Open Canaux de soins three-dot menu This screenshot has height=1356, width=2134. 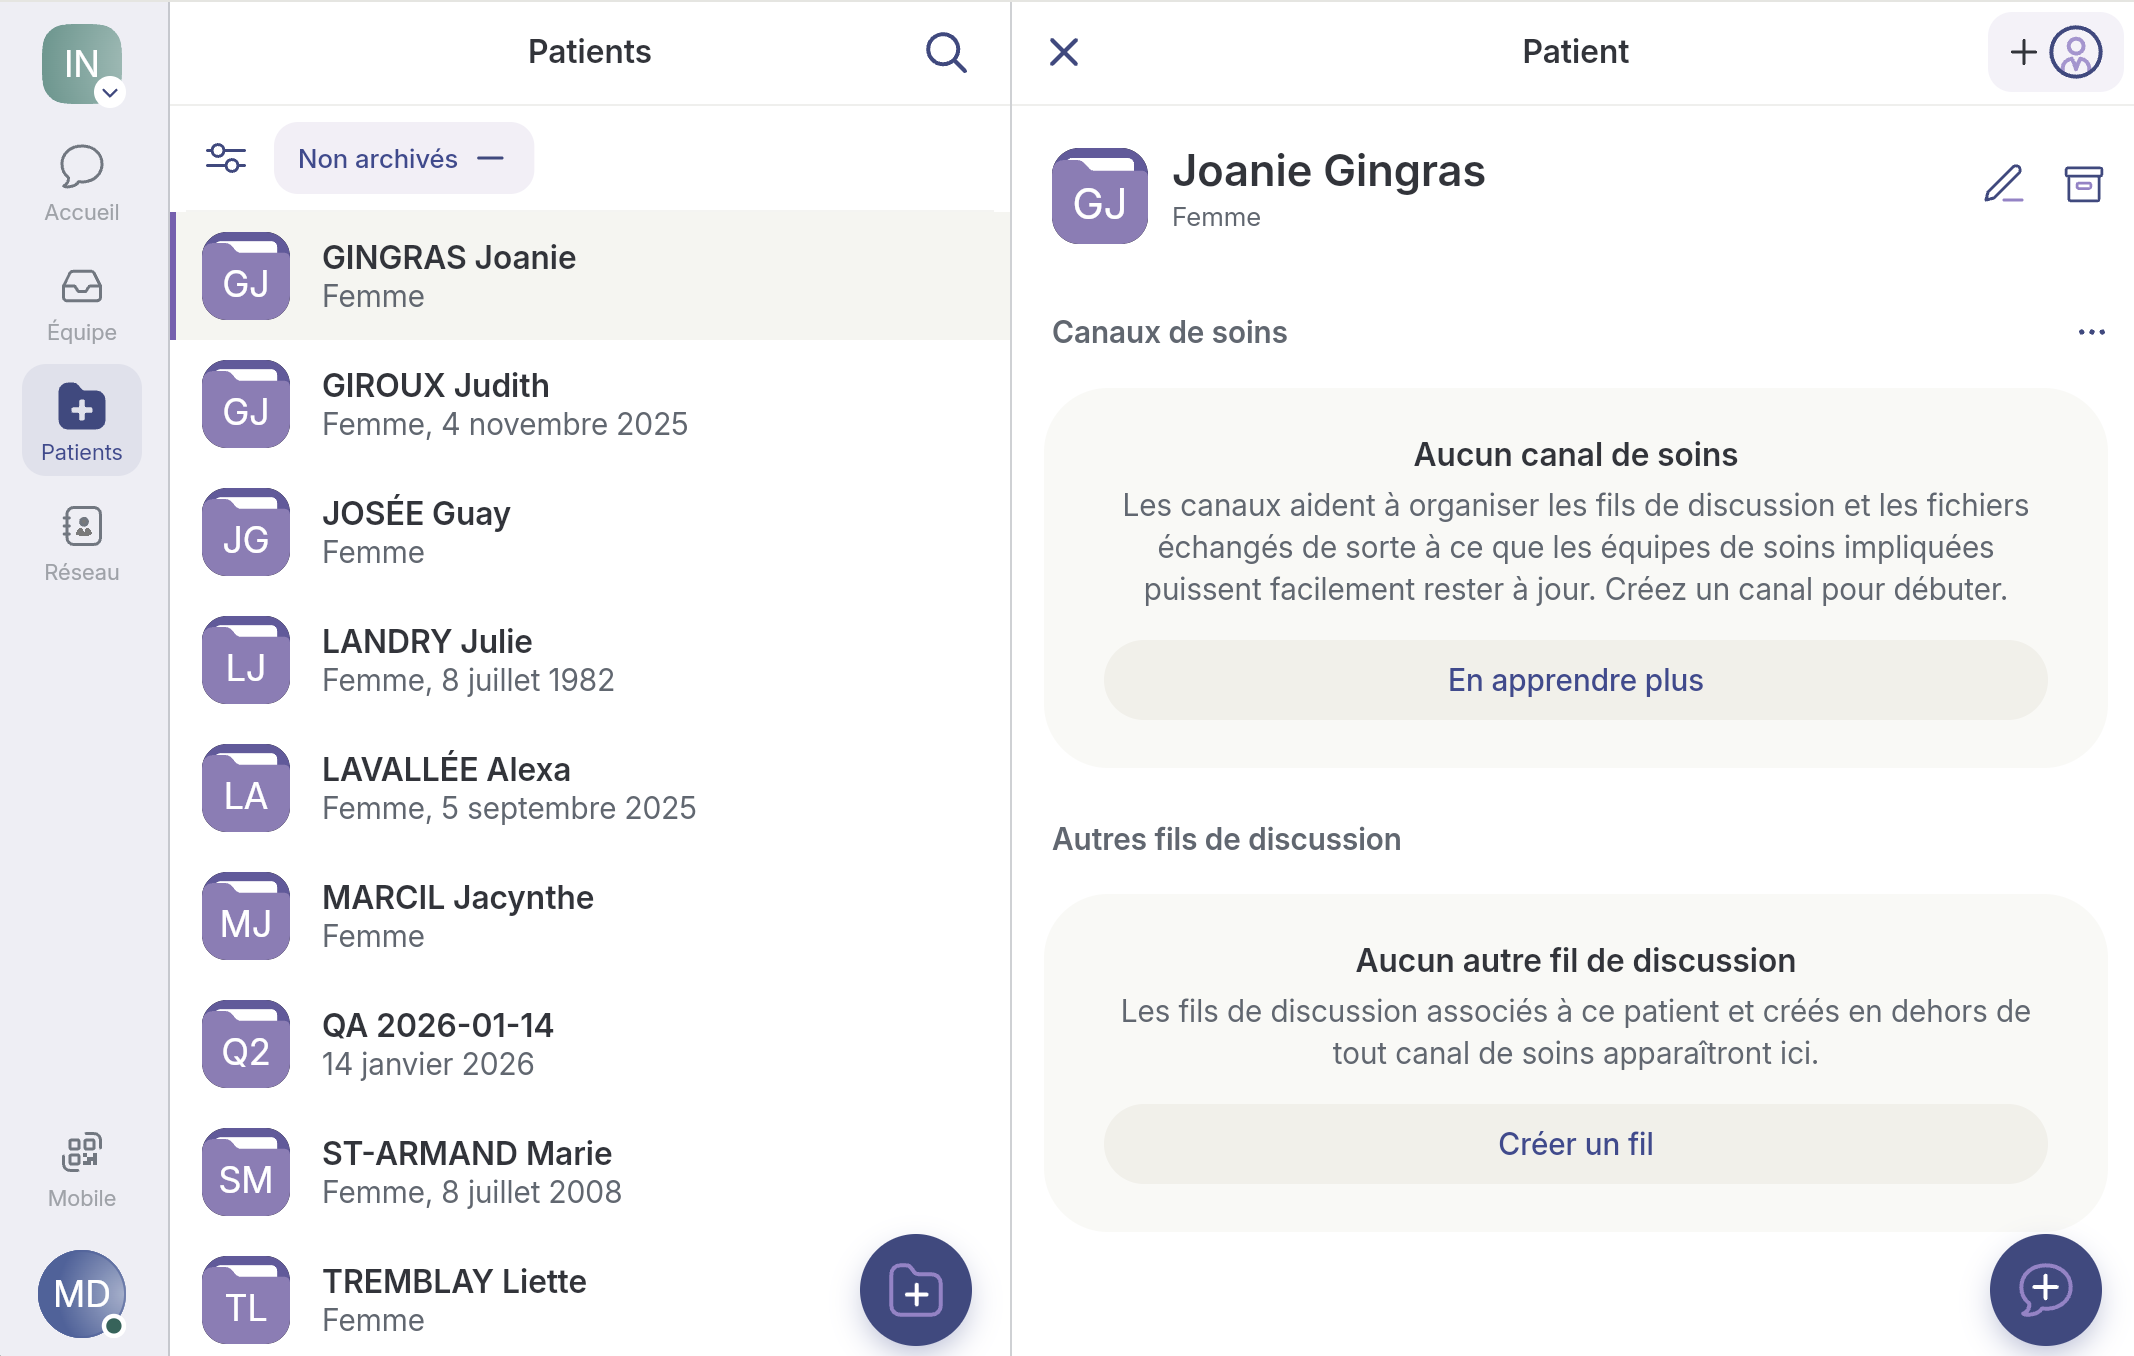(x=2091, y=332)
